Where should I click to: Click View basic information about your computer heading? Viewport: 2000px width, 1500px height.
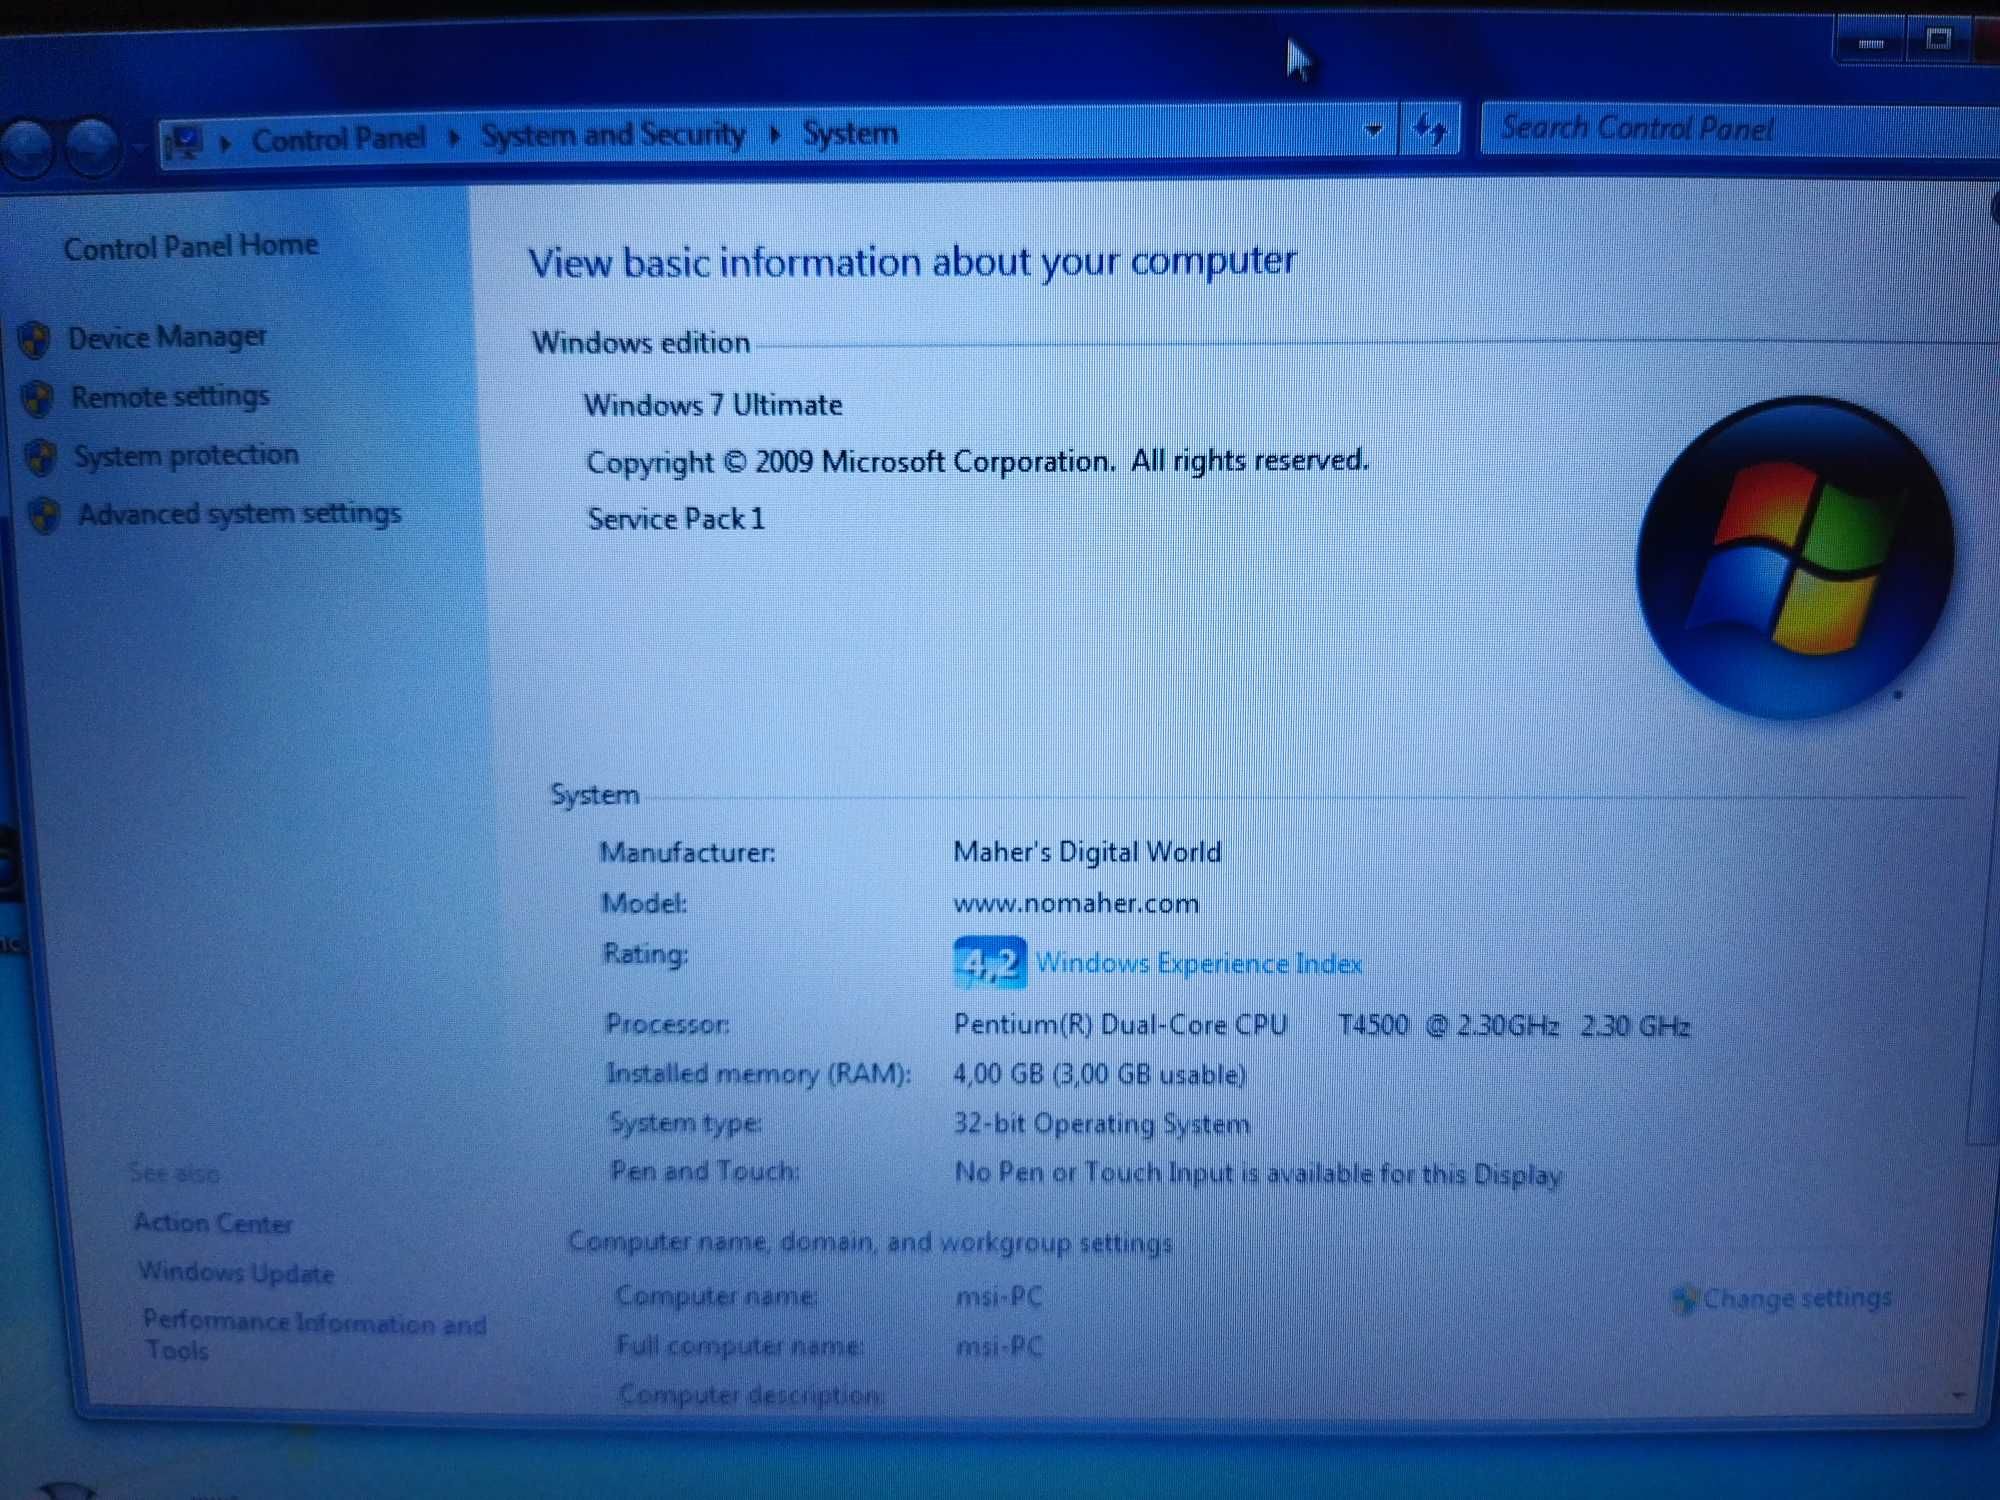click(912, 262)
